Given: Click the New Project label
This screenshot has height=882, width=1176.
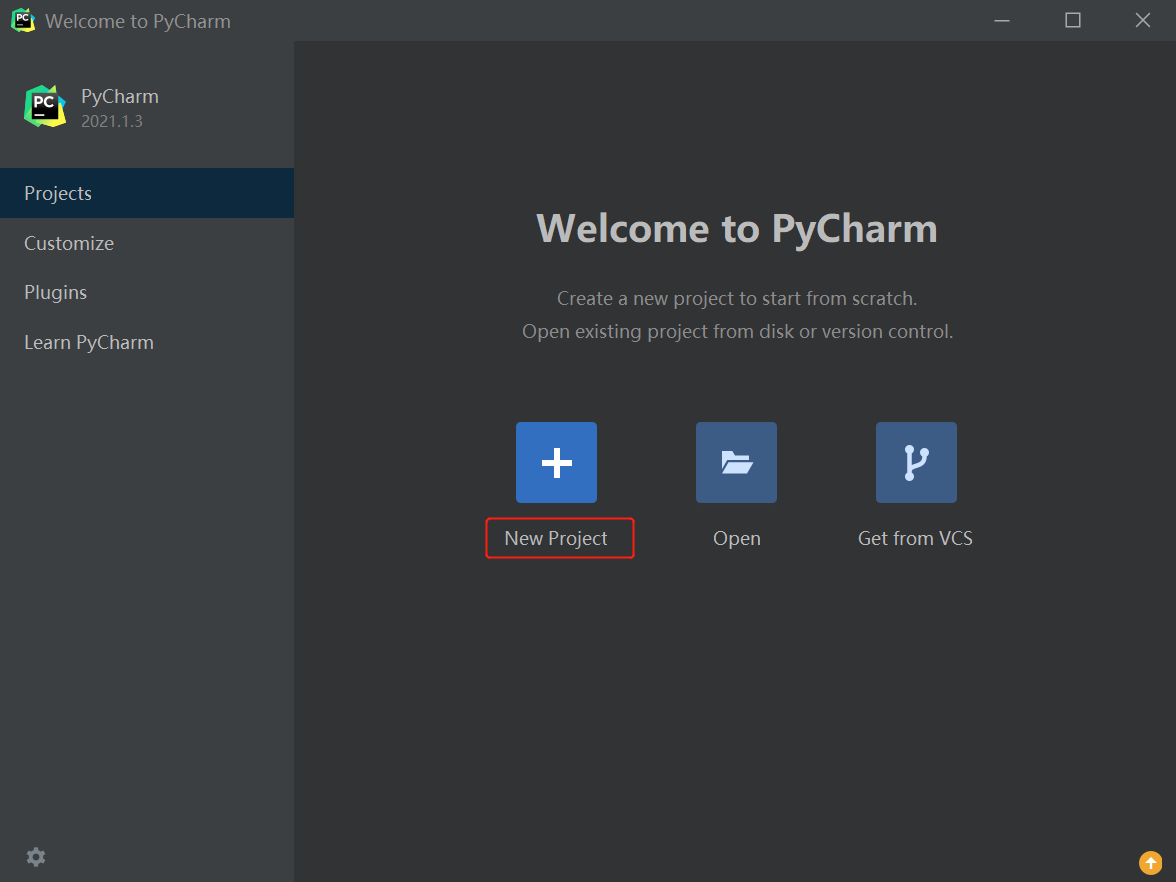Looking at the screenshot, I should (556, 538).
